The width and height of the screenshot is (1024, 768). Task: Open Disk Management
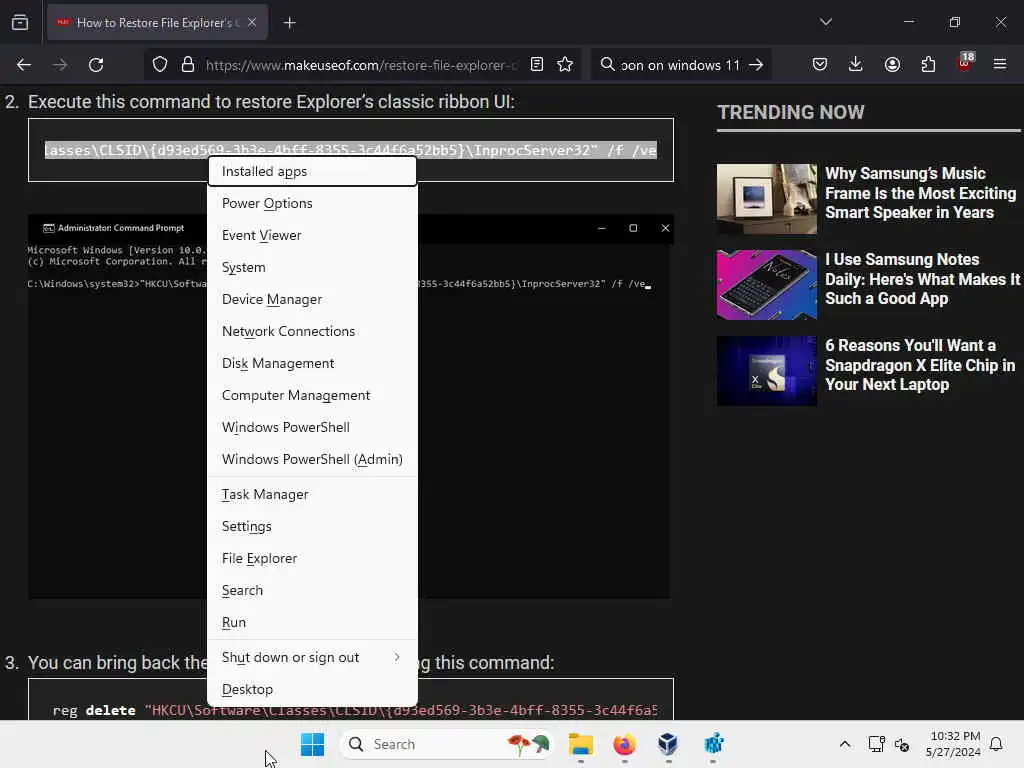click(312, 363)
